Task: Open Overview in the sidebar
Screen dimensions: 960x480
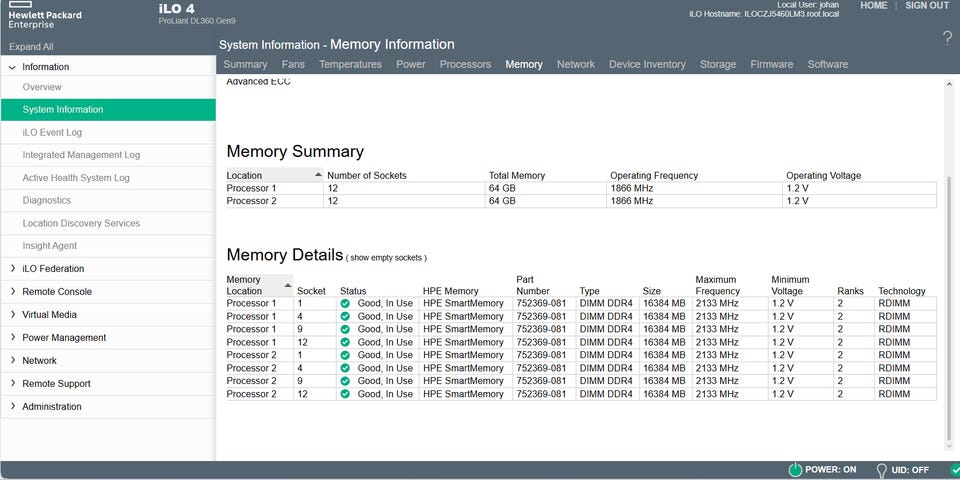Action: pyautogui.click(x=42, y=87)
